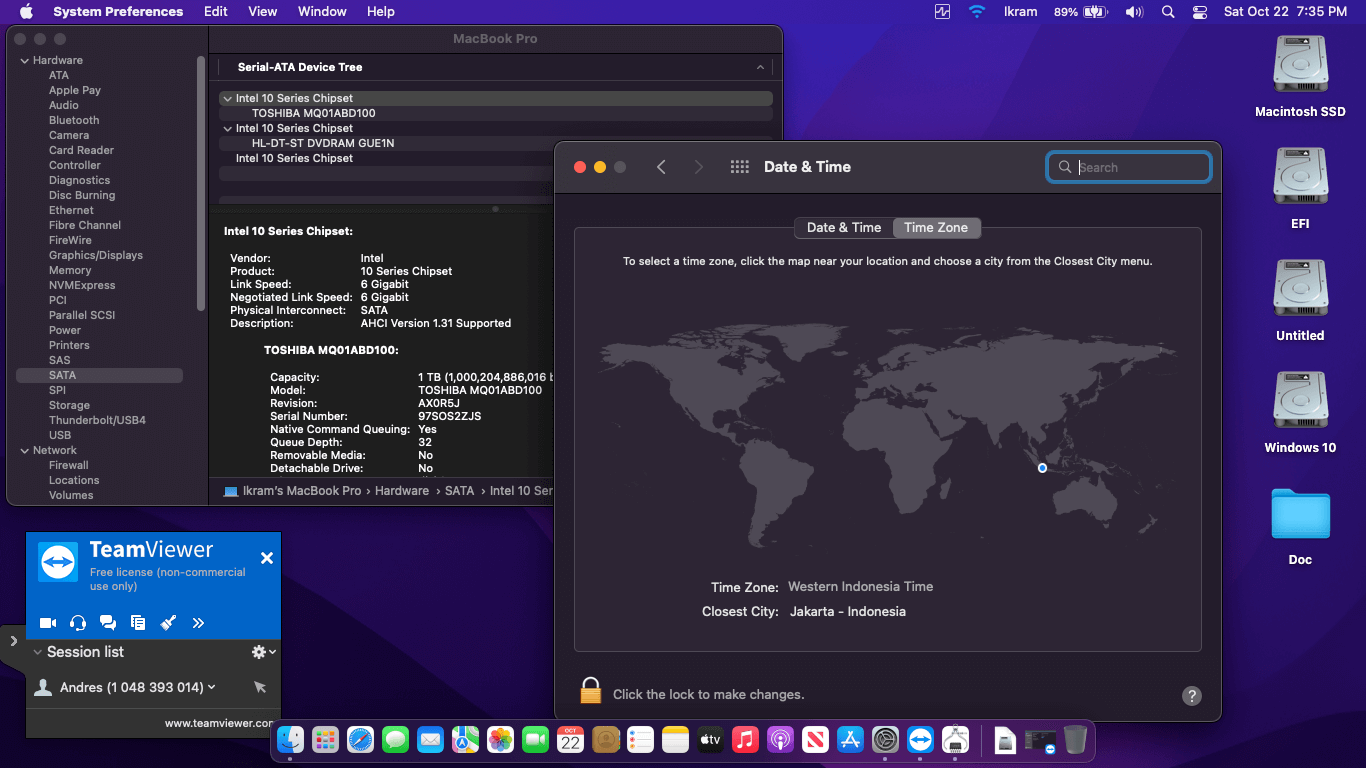This screenshot has height=768, width=1366.
Task: Start a video call in TeamViewer panel
Action: 48,623
